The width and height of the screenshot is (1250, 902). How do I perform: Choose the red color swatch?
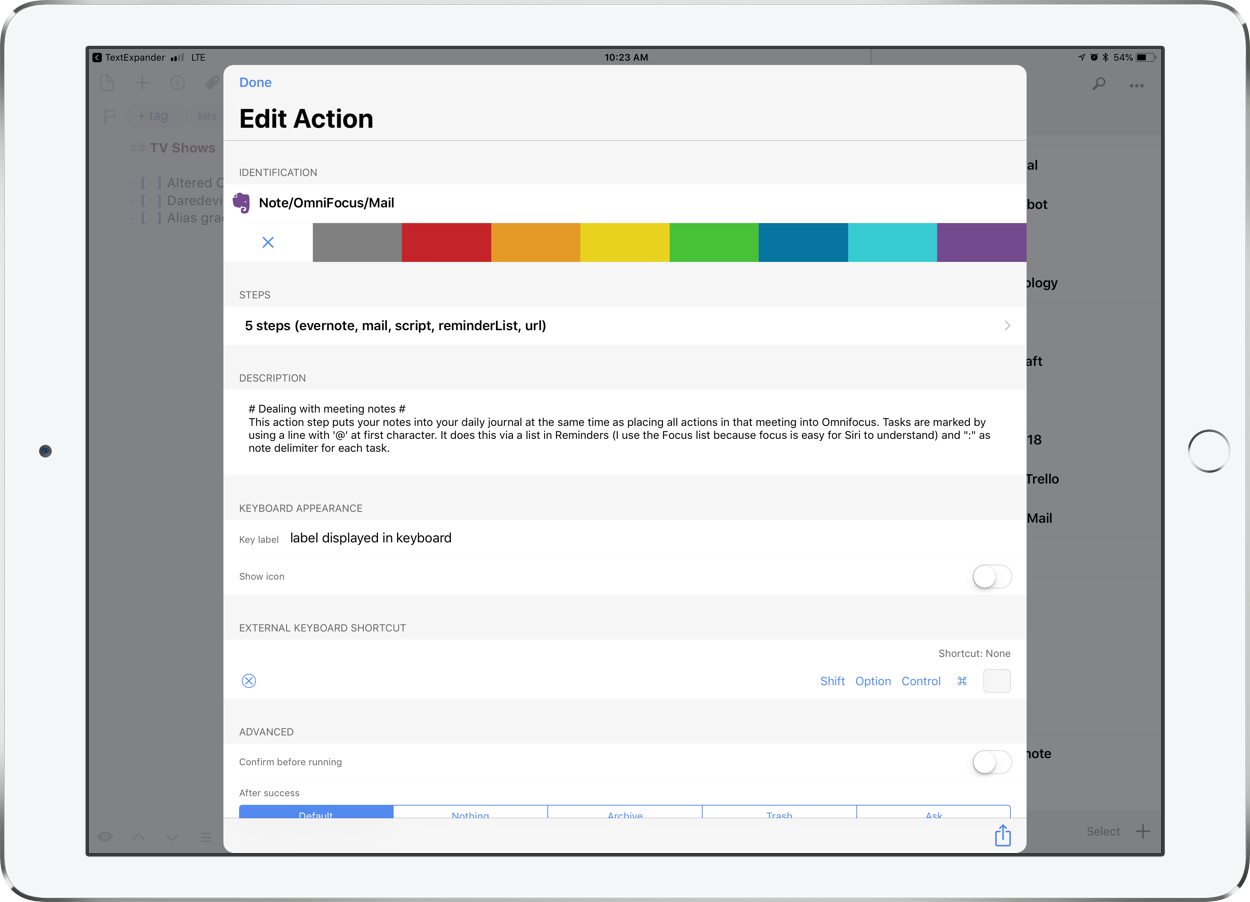point(446,242)
